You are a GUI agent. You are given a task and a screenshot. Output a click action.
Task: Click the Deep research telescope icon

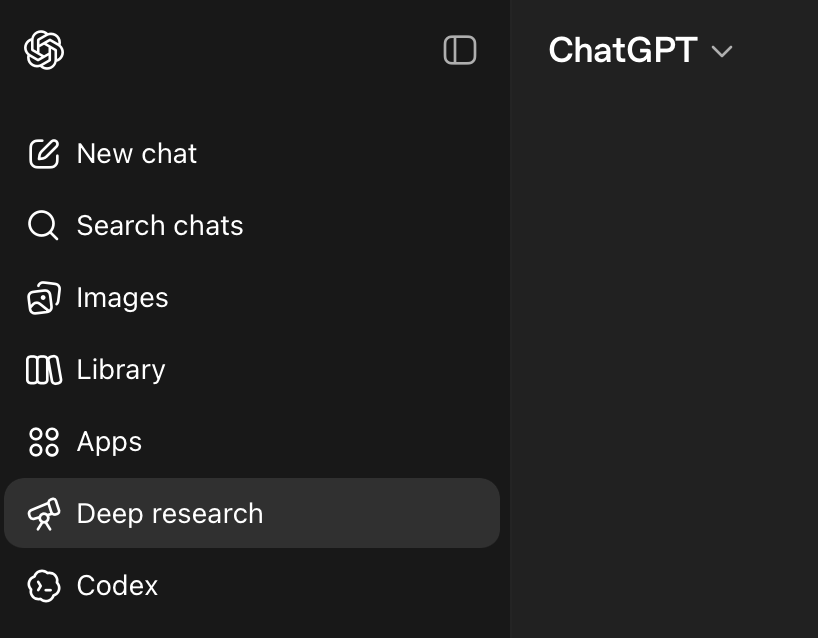point(44,513)
